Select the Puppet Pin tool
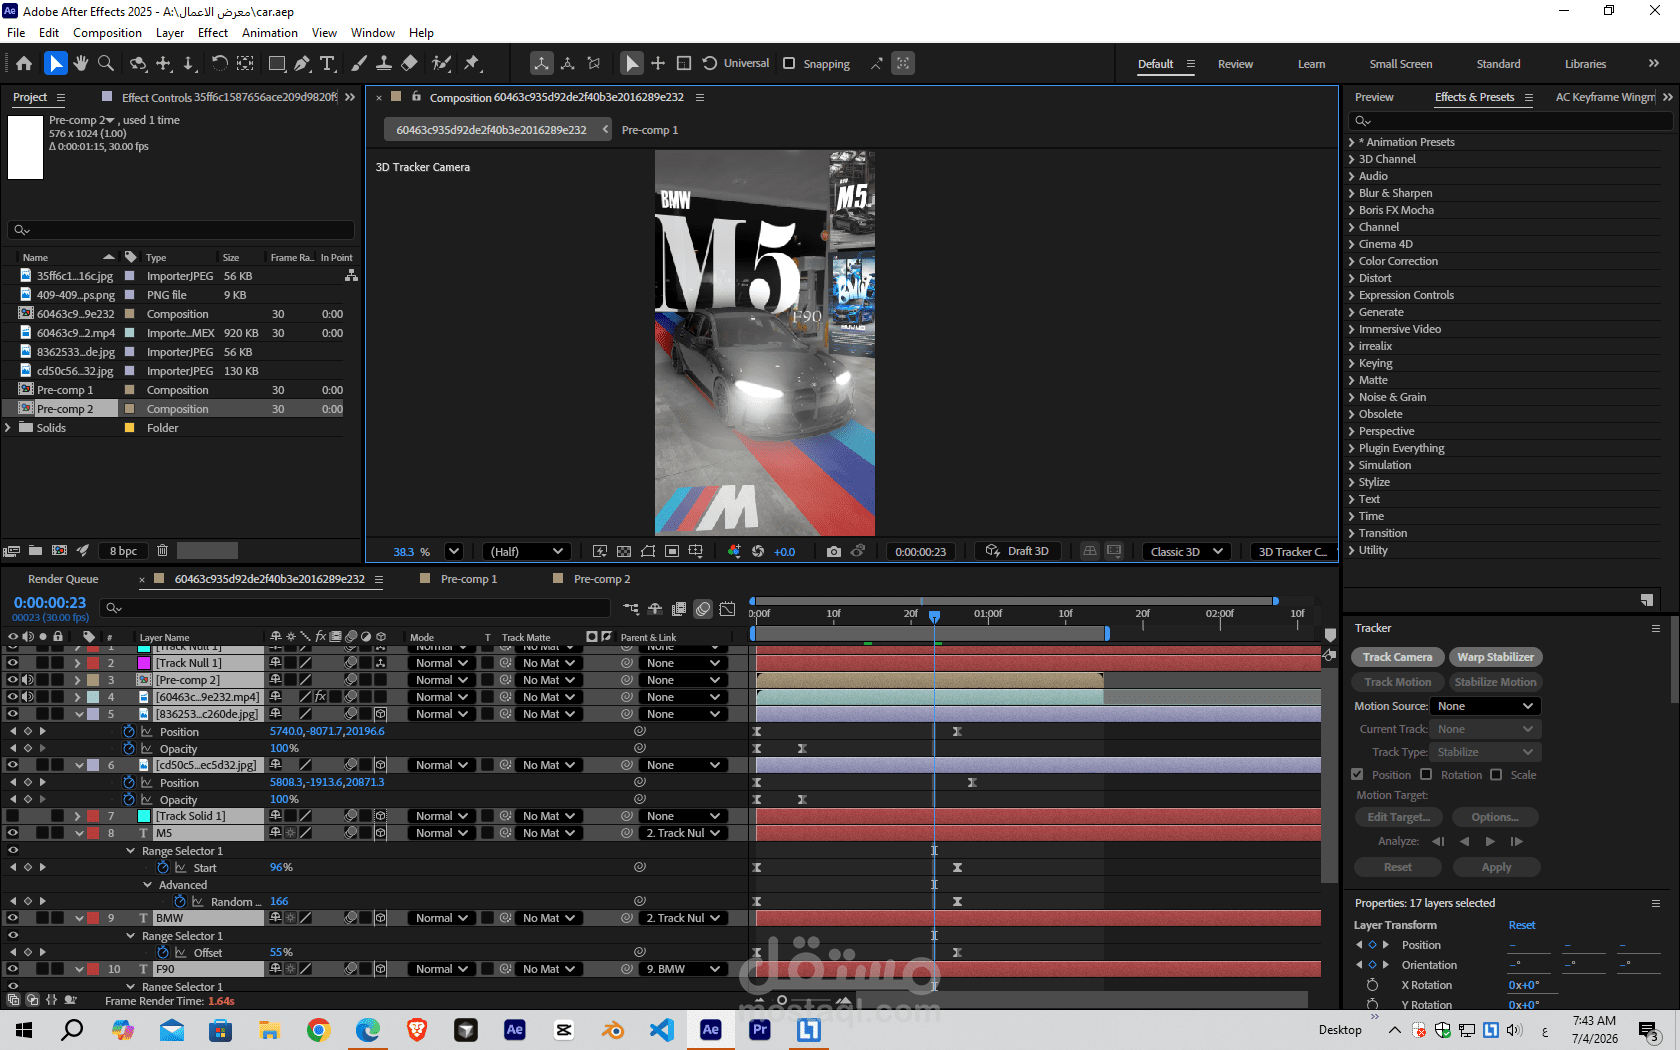This screenshot has width=1680, height=1050. (x=472, y=63)
